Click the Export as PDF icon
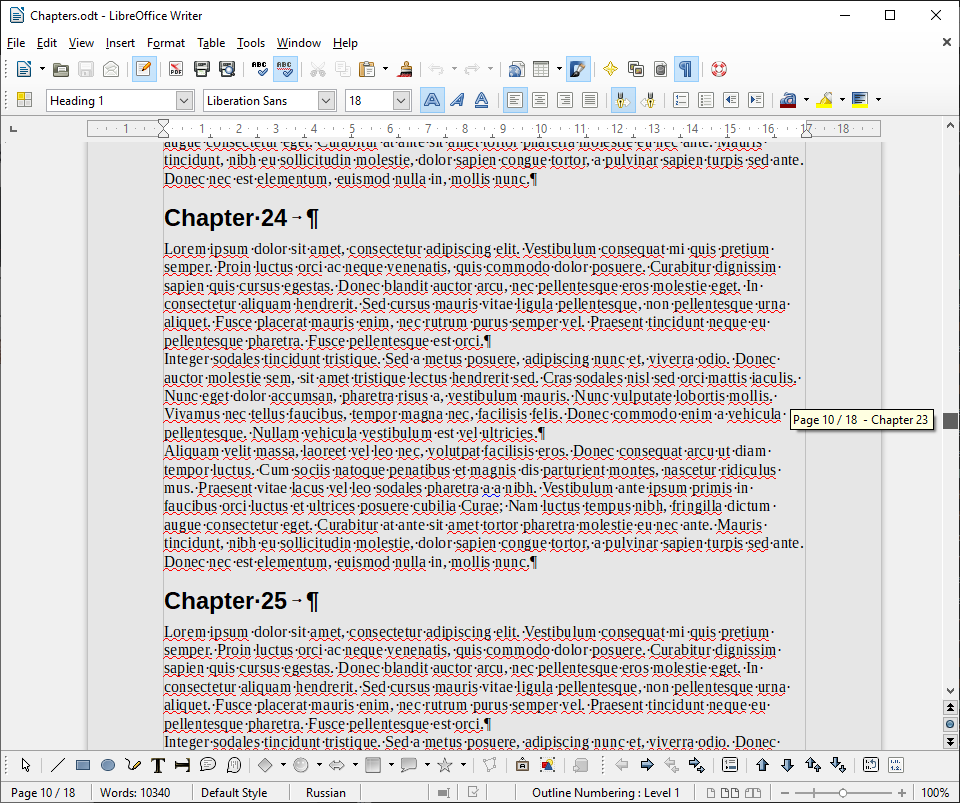 pyautogui.click(x=177, y=69)
